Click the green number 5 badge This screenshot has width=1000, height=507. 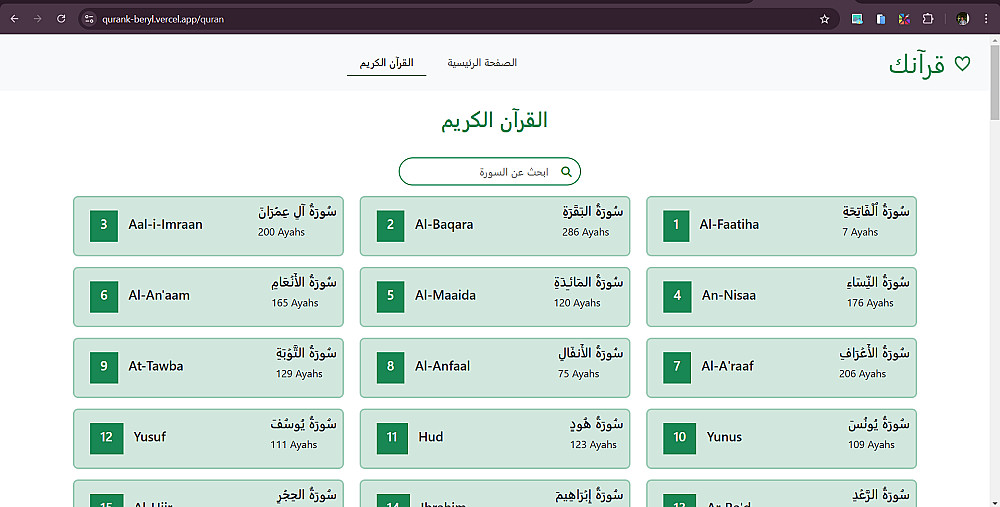(x=390, y=297)
